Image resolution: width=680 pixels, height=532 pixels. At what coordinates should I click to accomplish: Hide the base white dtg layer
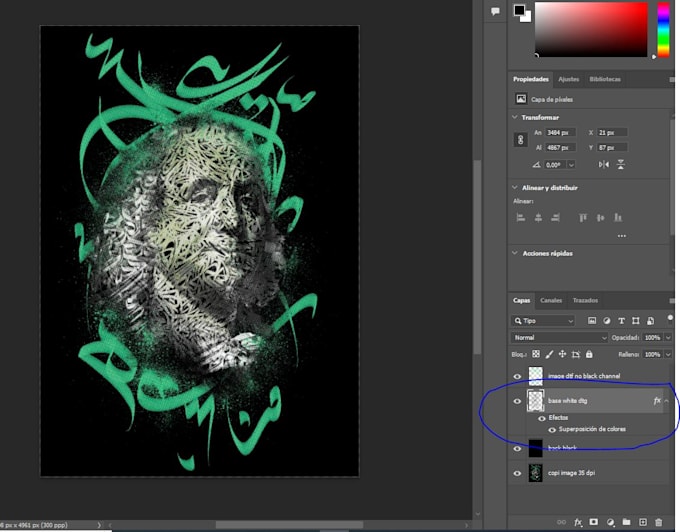(517, 401)
